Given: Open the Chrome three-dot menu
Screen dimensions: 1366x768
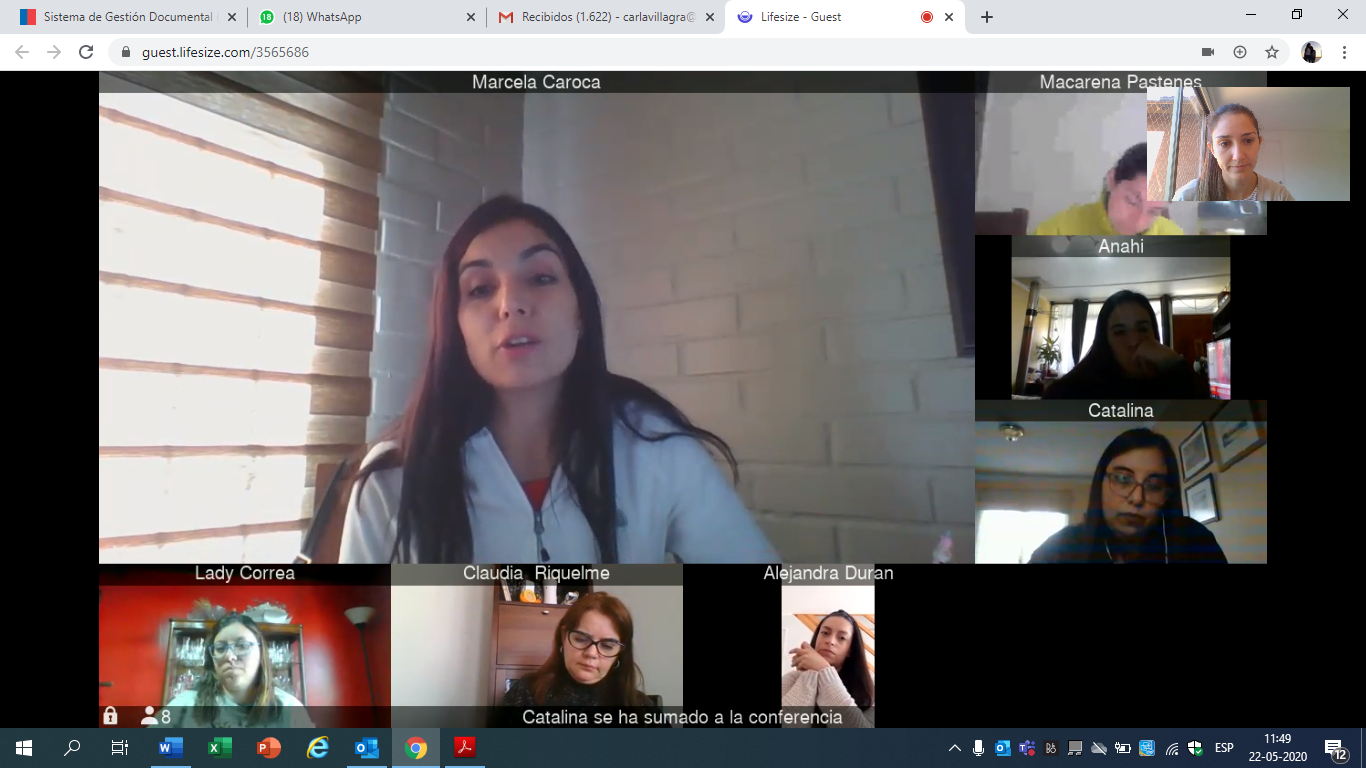Looking at the screenshot, I should pyautogui.click(x=1342, y=52).
